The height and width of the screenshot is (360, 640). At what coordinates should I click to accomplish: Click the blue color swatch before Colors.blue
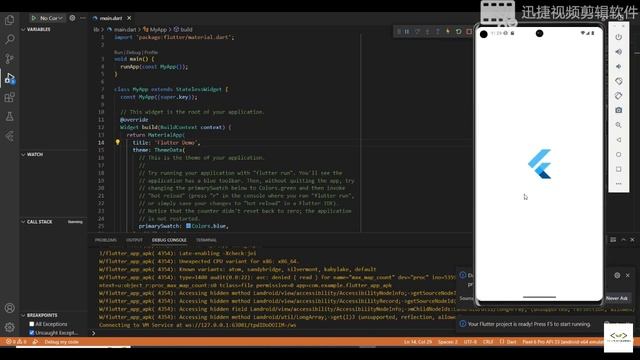[x=188, y=226]
